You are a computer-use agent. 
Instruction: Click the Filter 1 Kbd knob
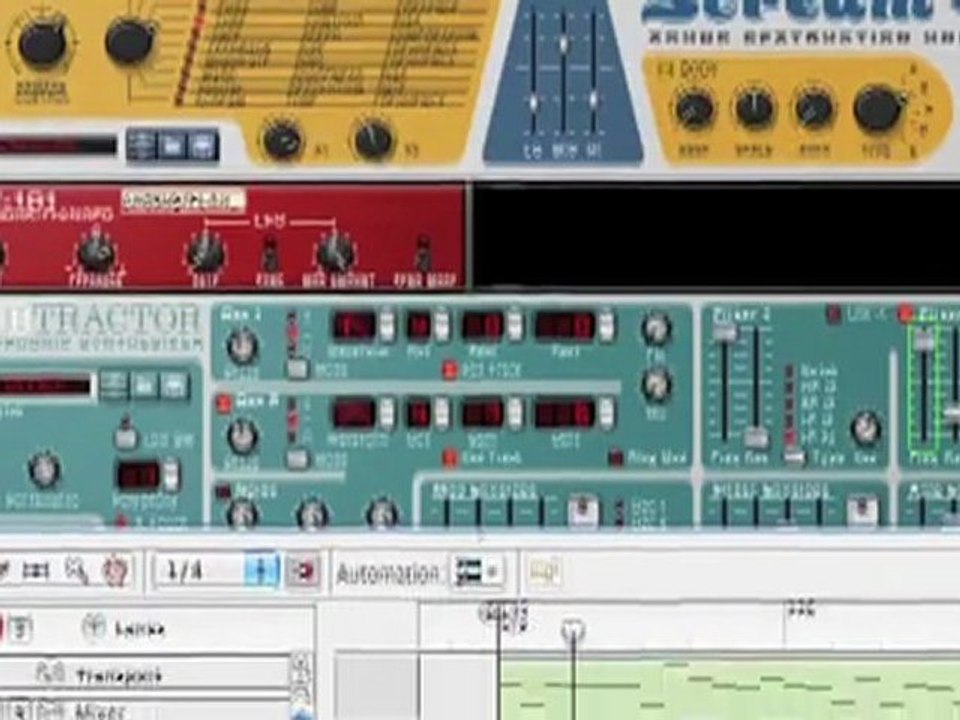click(x=866, y=429)
